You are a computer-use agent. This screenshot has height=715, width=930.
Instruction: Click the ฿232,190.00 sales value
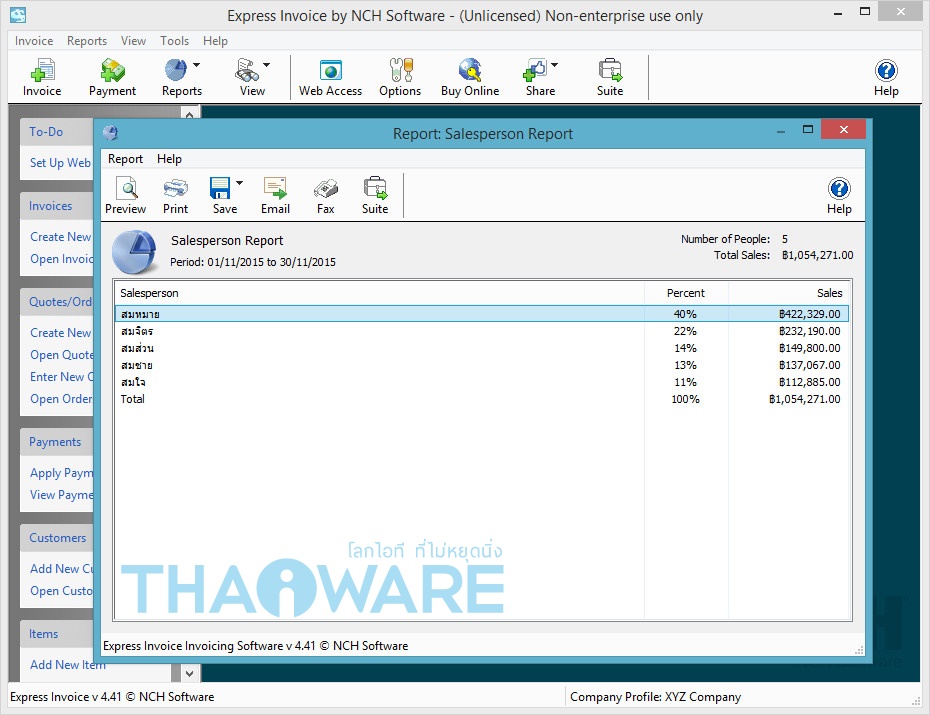tap(810, 331)
